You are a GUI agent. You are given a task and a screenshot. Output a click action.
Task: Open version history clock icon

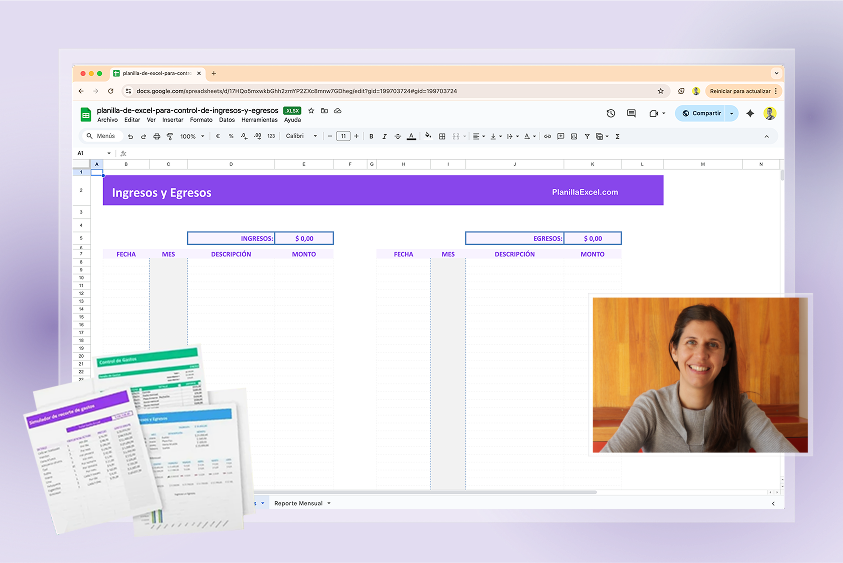point(611,113)
